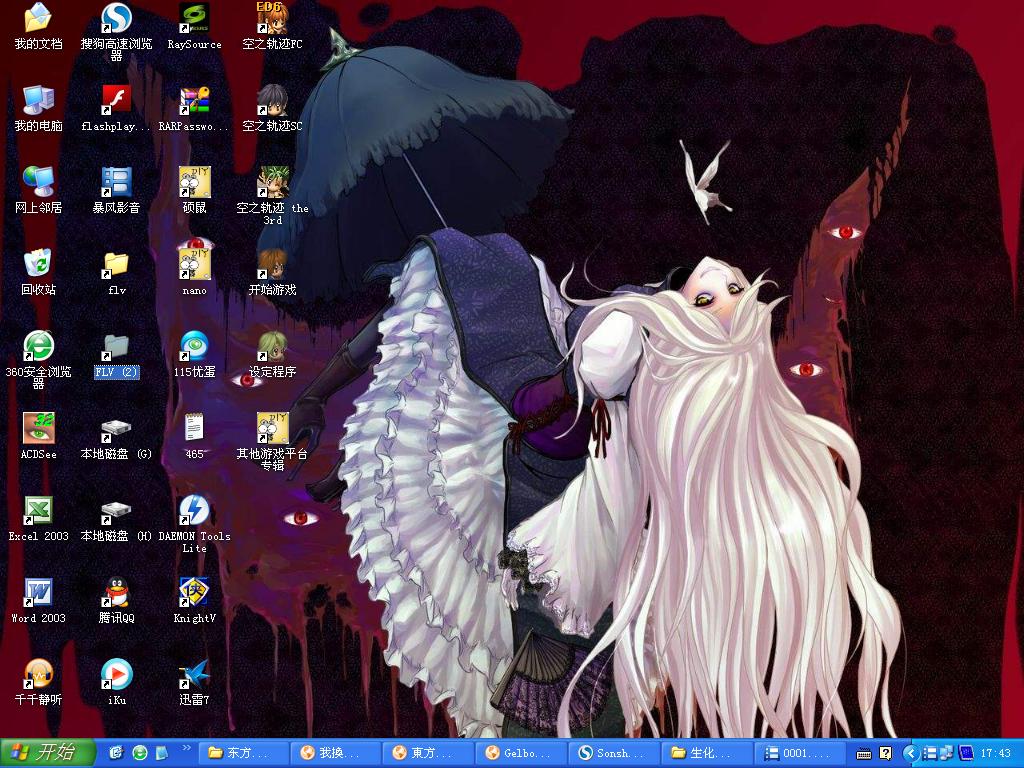The height and width of the screenshot is (768, 1024).
Task: Open the Local Disk (G) shortcut
Action: (116, 429)
